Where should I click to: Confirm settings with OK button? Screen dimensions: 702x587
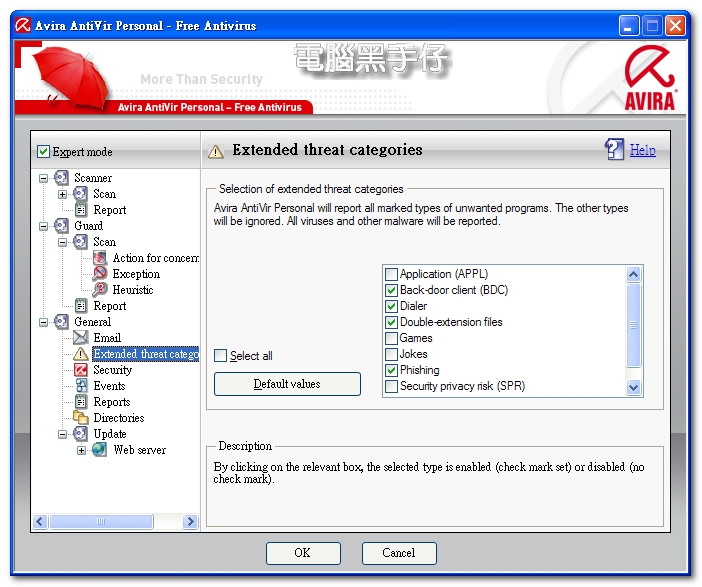pyautogui.click(x=303, y=553)
